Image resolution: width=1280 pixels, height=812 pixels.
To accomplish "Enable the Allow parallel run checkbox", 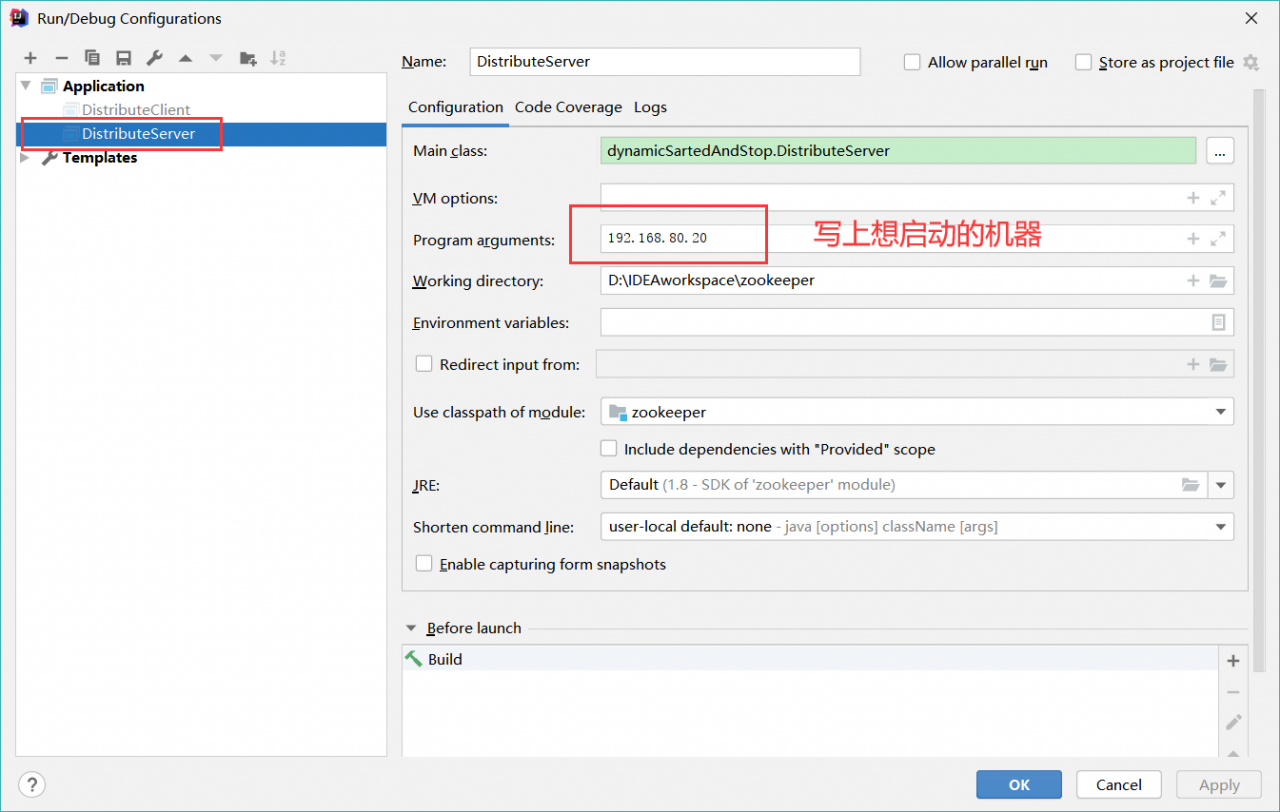I will [912, 62].
